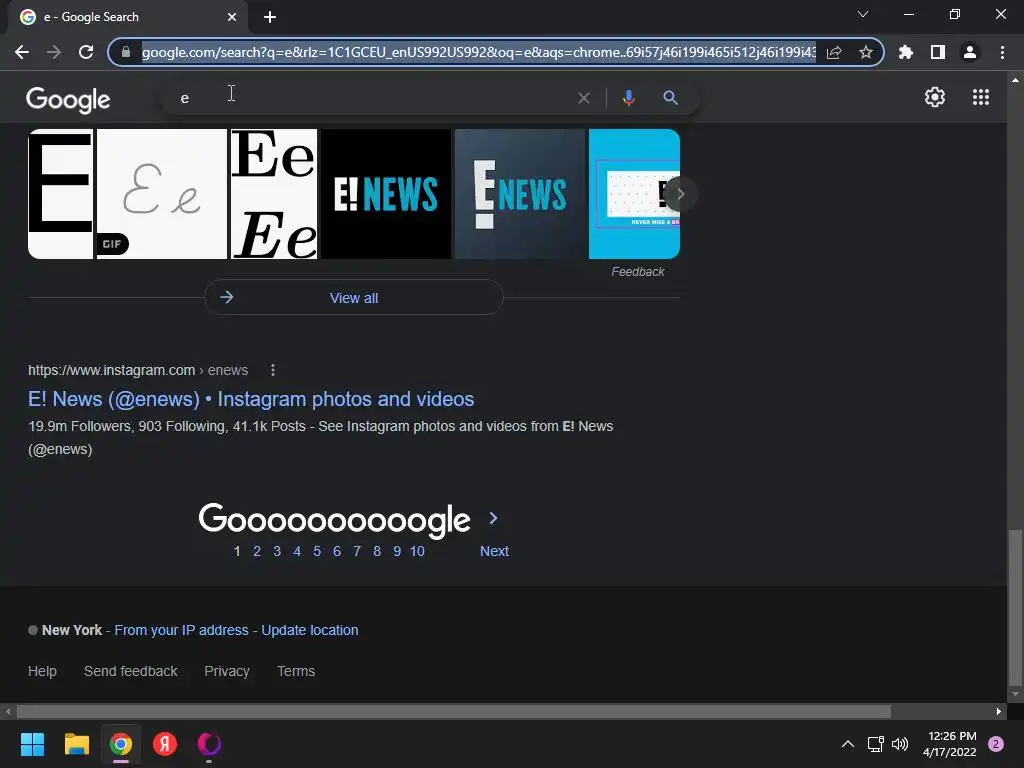Open the Privacy footer link
Viewport: 1024px width, 768px height.
227,671
